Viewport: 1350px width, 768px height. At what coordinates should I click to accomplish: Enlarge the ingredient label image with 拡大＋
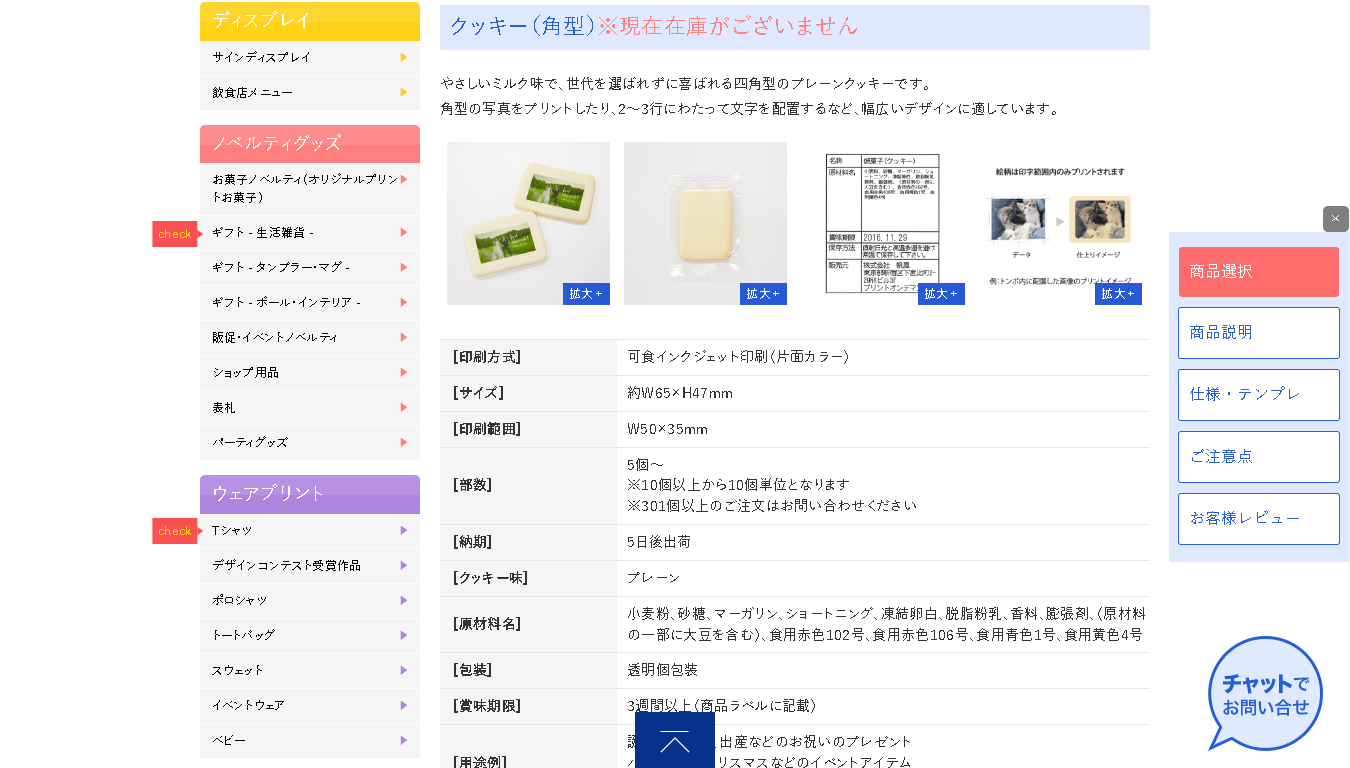(x=941, y=293)
